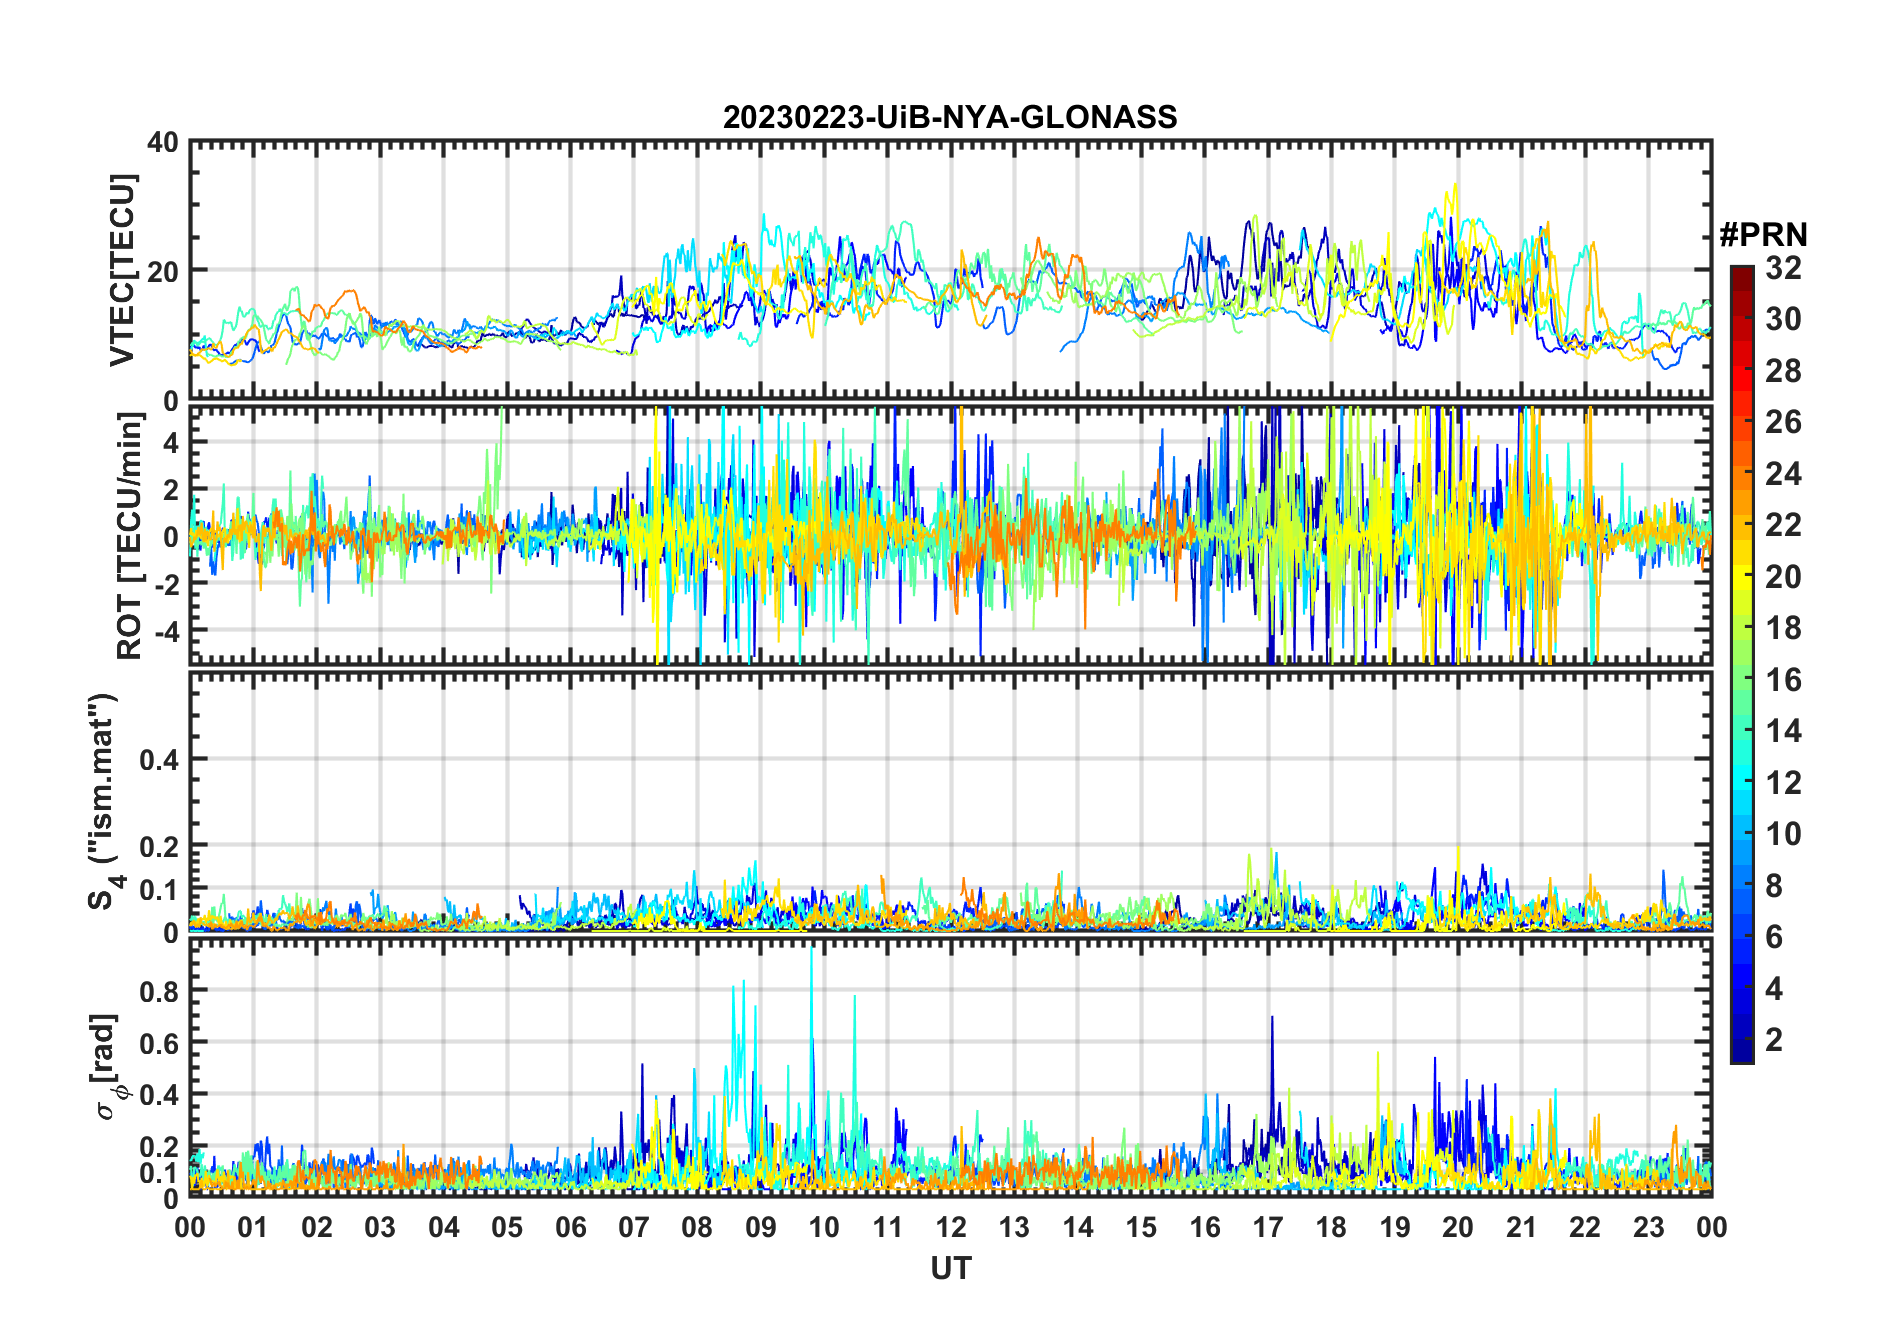Click hour 23 on the UT x-axis

point(1648,1227)
